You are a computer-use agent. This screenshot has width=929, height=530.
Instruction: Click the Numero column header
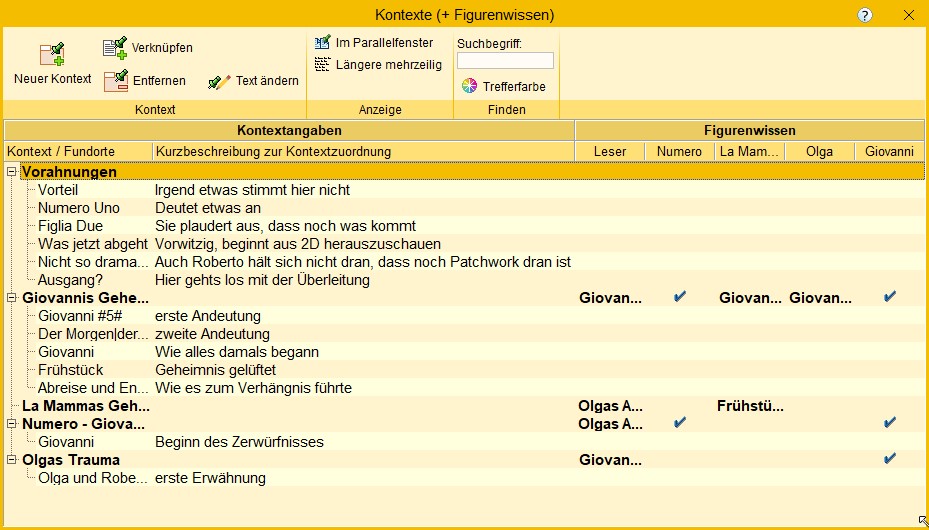[680, 152]
